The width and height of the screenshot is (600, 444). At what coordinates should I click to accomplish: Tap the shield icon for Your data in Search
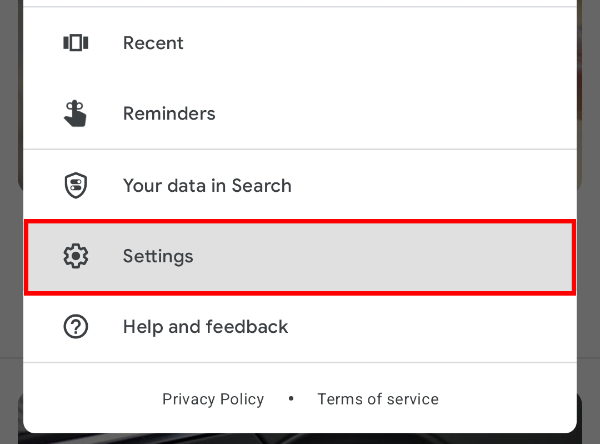76,185
